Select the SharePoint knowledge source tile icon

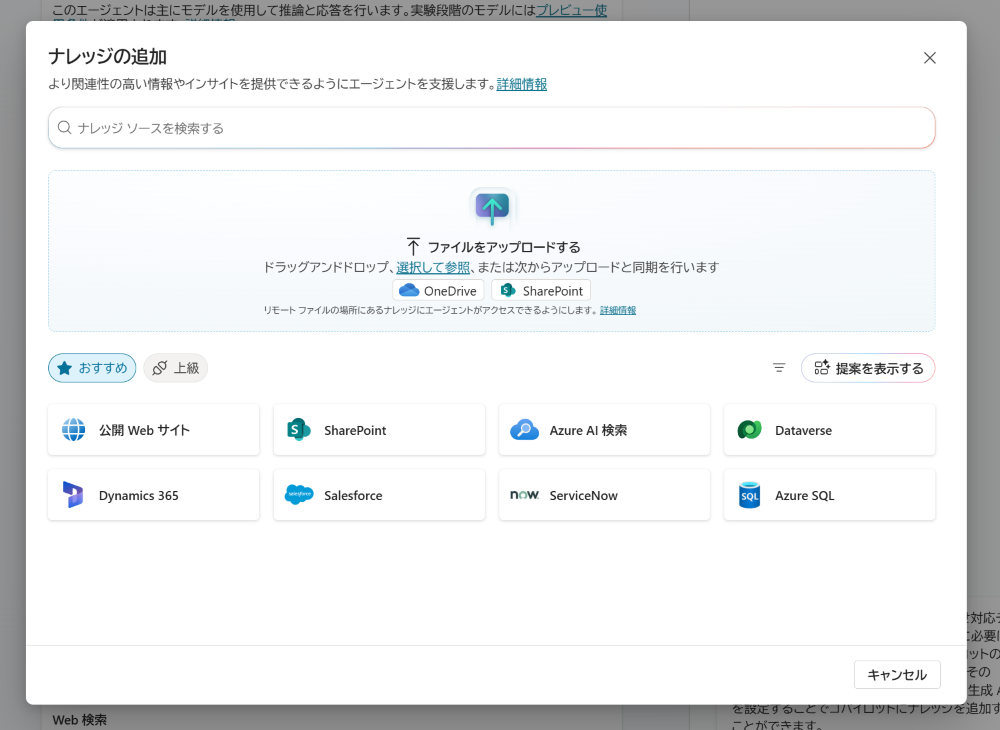[x=299, y=430]
